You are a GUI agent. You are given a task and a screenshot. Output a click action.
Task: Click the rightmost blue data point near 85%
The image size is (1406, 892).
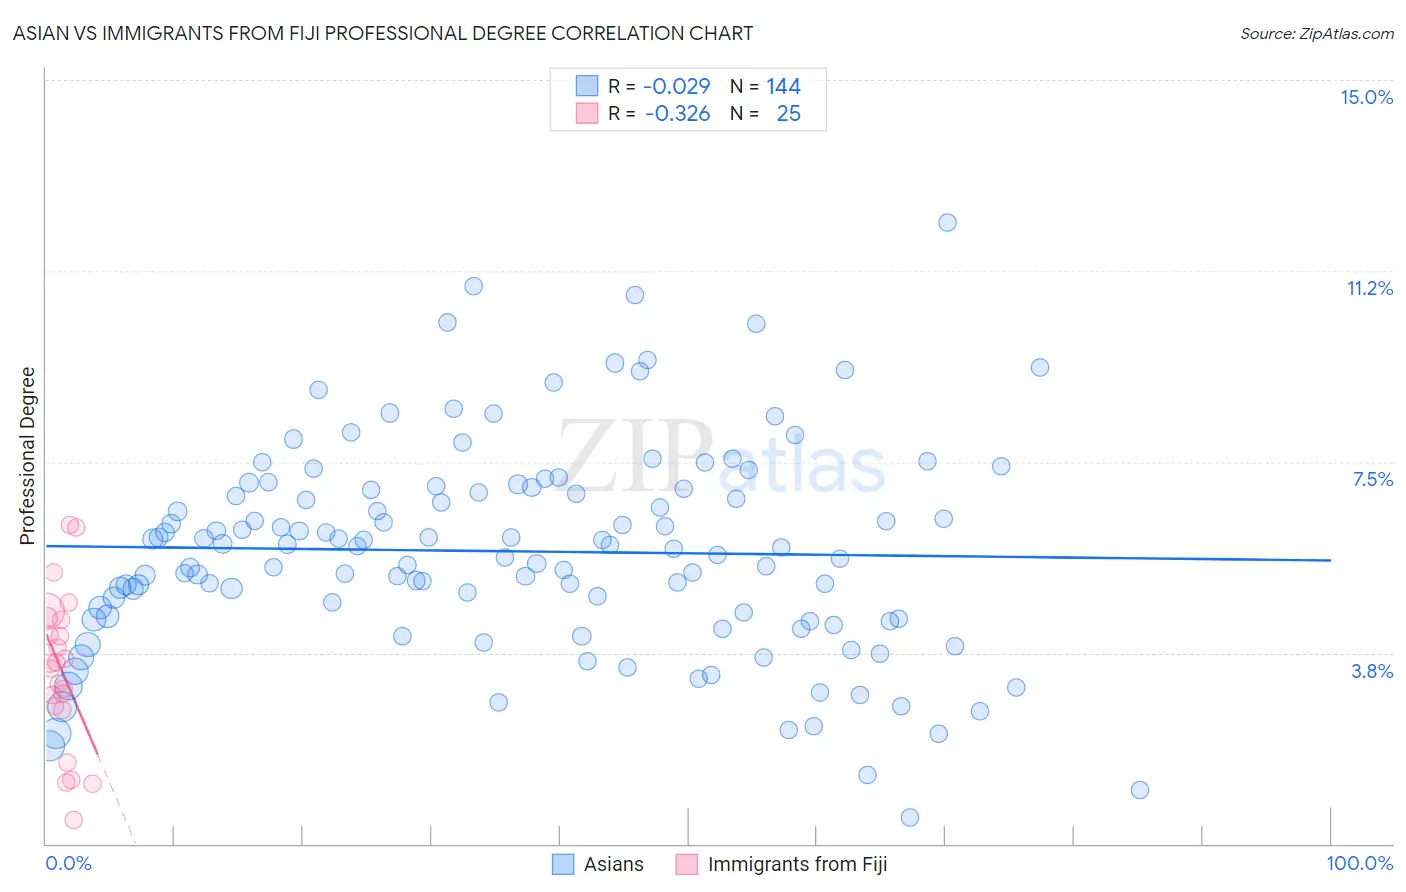1139,790
